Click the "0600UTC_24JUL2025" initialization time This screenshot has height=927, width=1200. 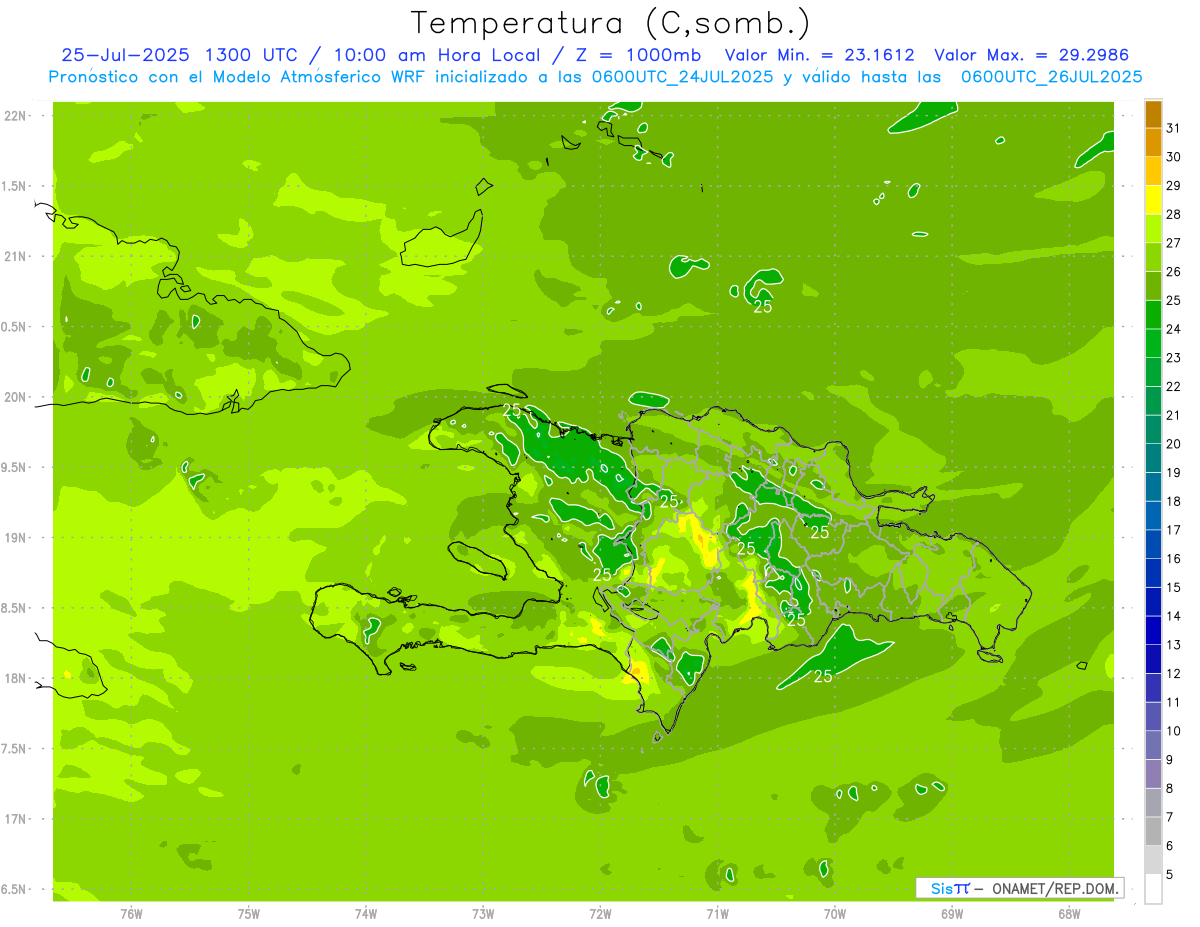(x=682, y=76)
